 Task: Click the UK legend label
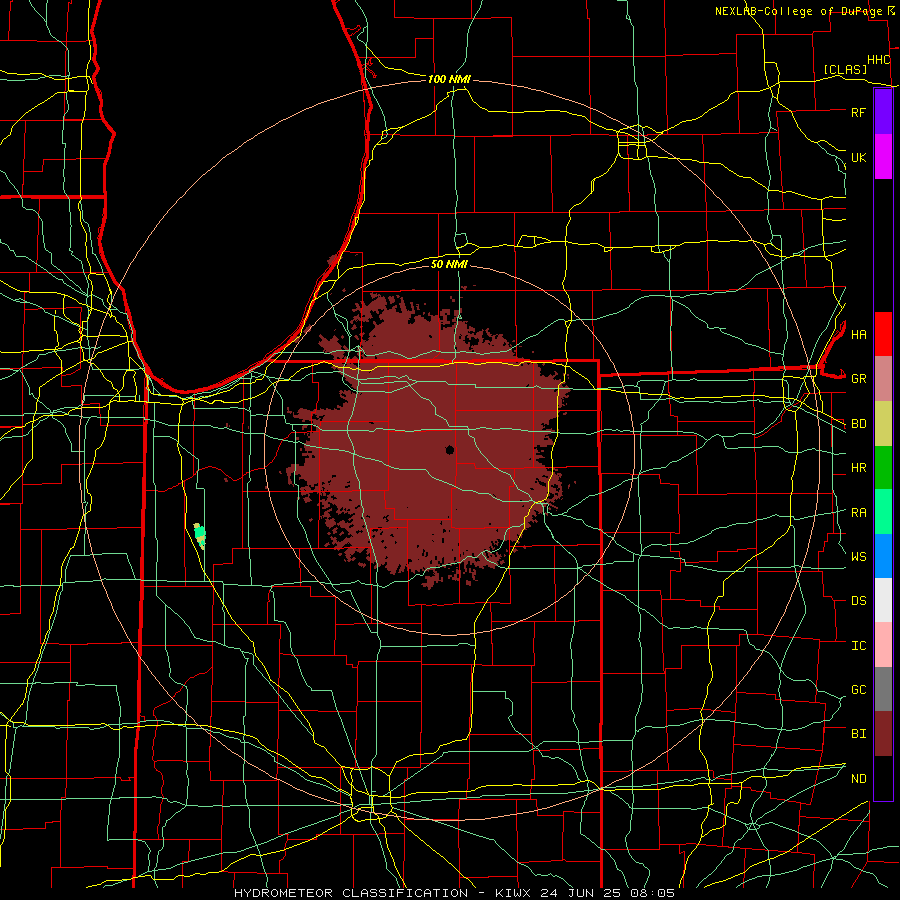click(x=858, y=157)
